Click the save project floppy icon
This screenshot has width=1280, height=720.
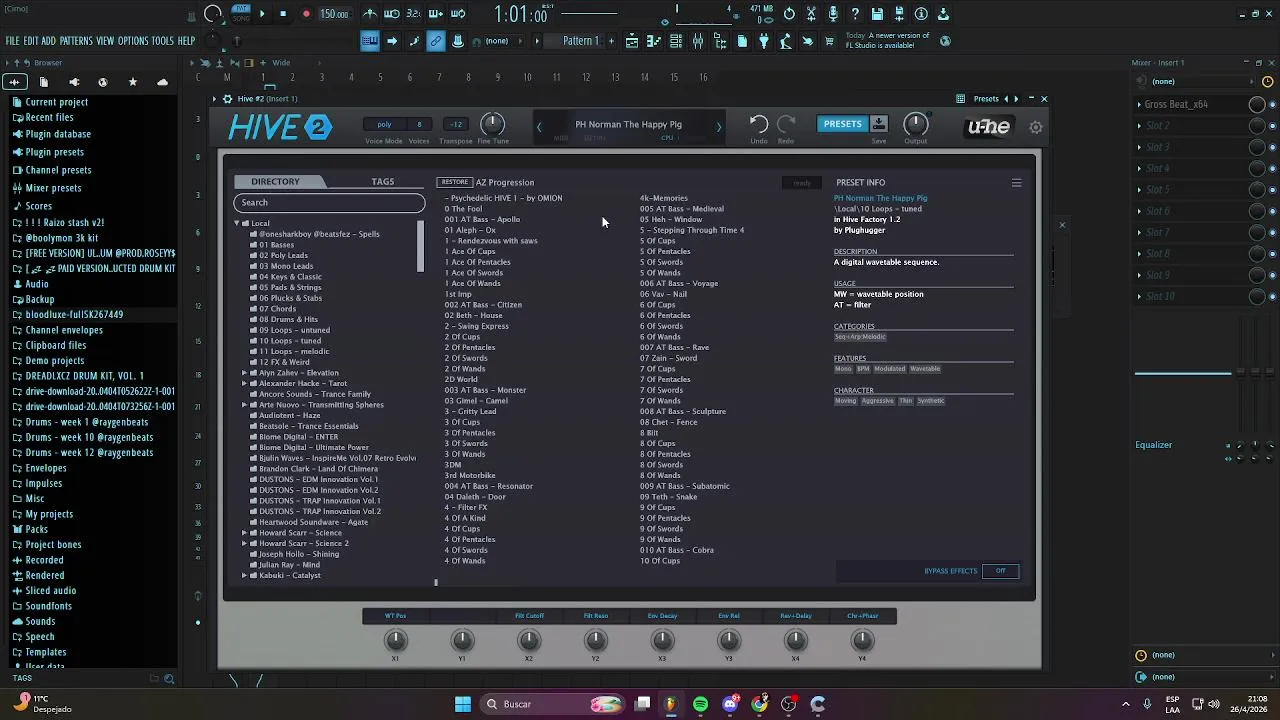pos(877,14)
